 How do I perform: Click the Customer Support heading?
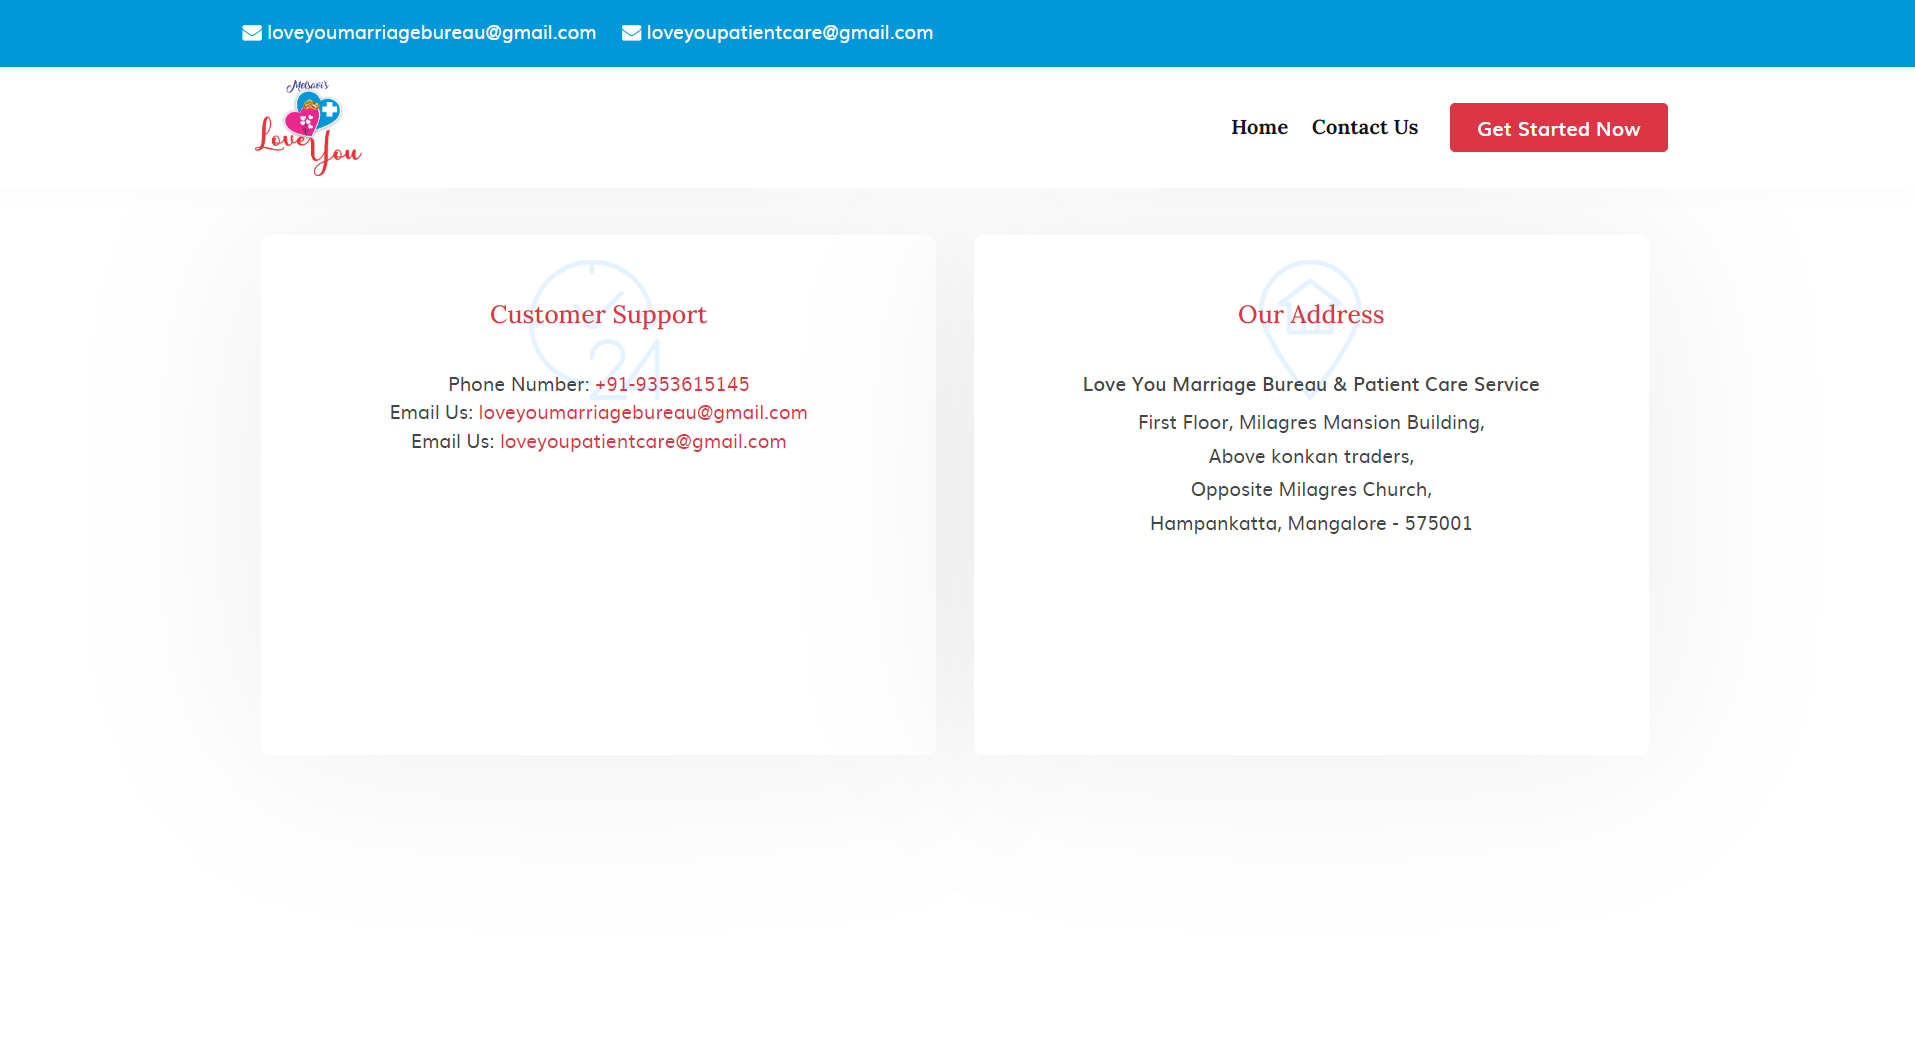[x=598, y=314]
